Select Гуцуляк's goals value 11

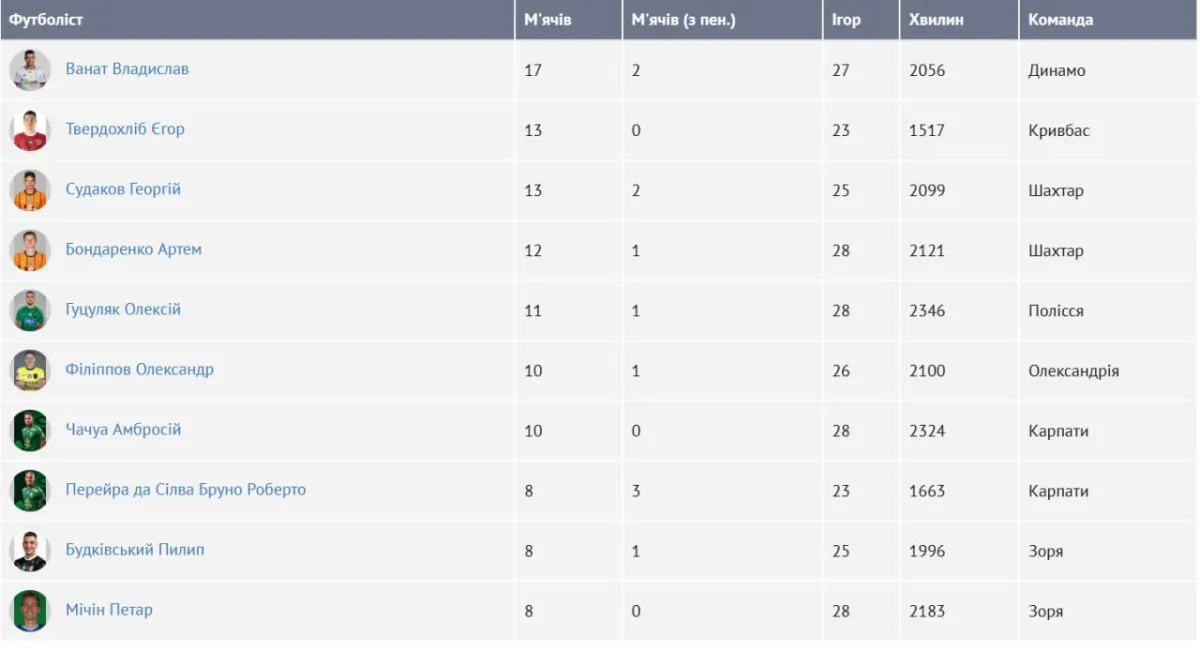(533, 311)
